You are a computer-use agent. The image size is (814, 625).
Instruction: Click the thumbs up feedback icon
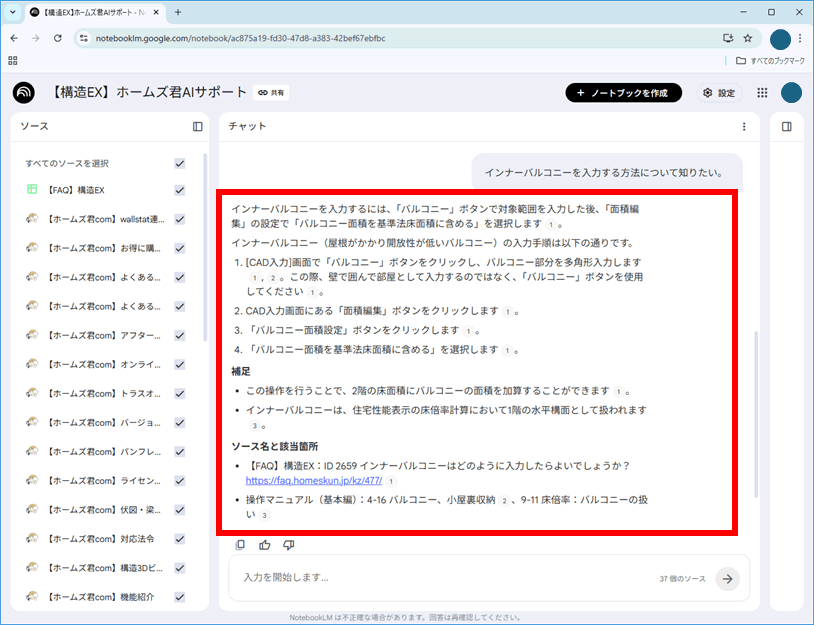pos(265,545)
